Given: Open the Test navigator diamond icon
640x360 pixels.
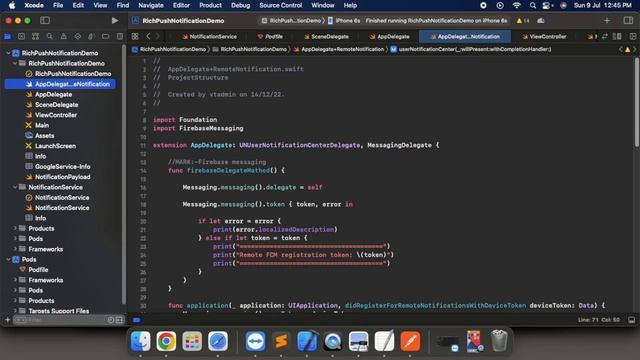Looking at the screenshot, I should 78,36.
